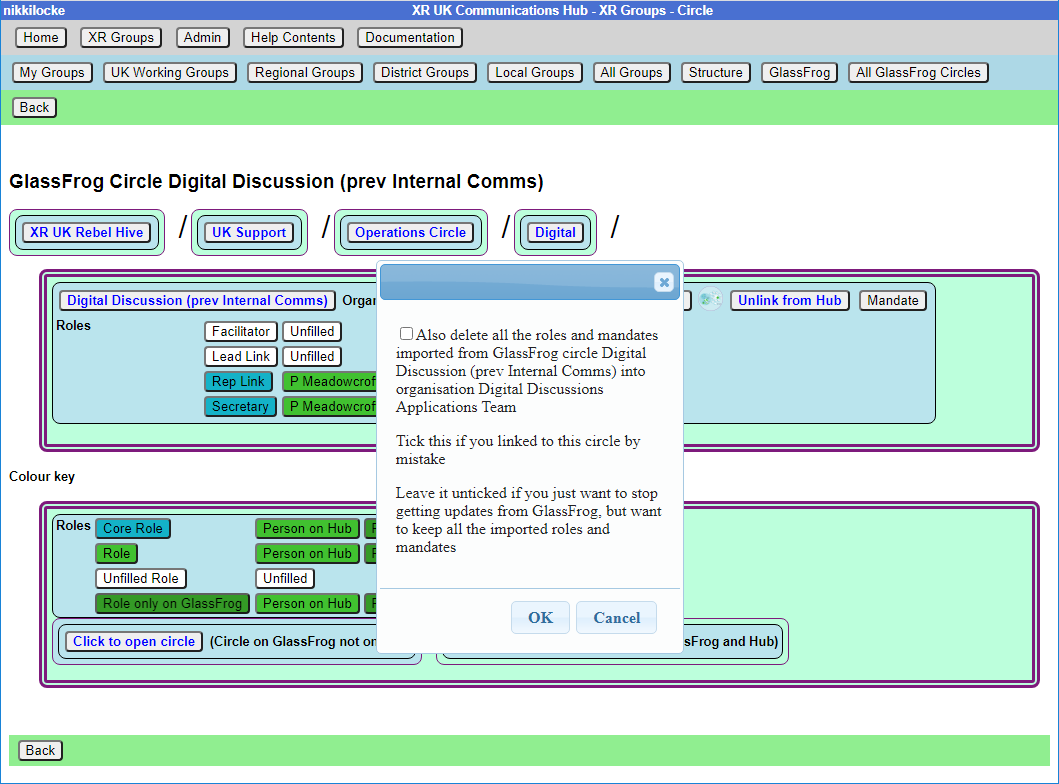Viewport: 1059px width, 784px height.
Task: Click the top Back button
Action: [x=34, y=107]
